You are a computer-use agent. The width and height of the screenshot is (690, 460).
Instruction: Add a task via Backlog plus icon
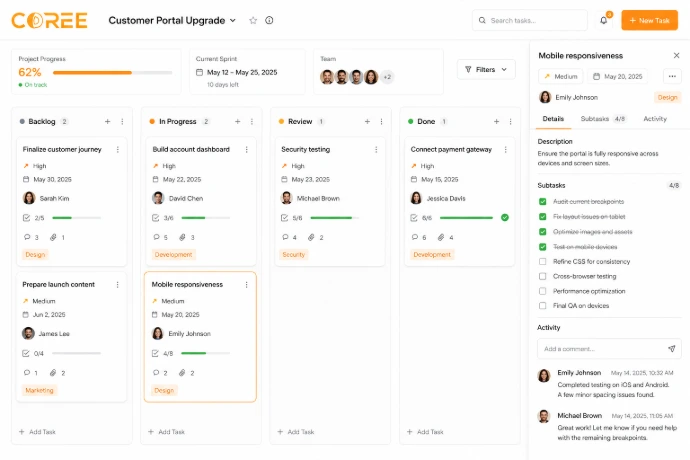point(107,121)
